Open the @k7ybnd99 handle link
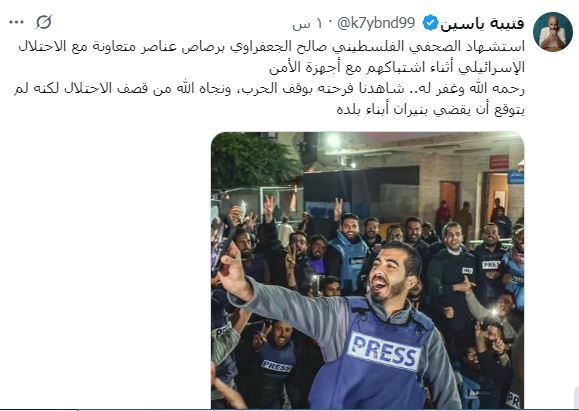Screen dimensions: 579x411 point(376,23)
